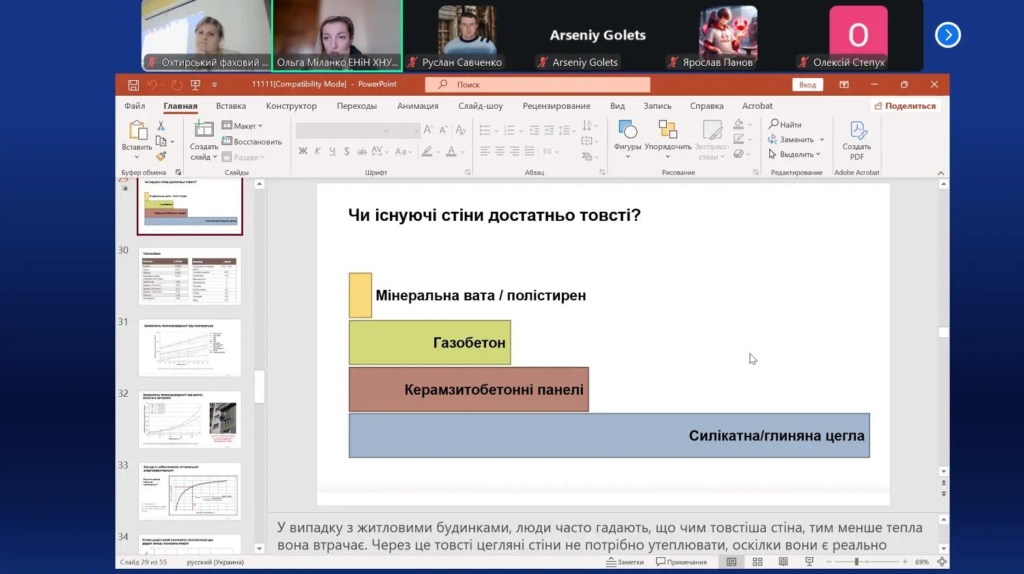Screen dimensions: 1024x574
Task: Switch to the Slide Show (Слайд-шоу) tab
Action: [480, 106]
